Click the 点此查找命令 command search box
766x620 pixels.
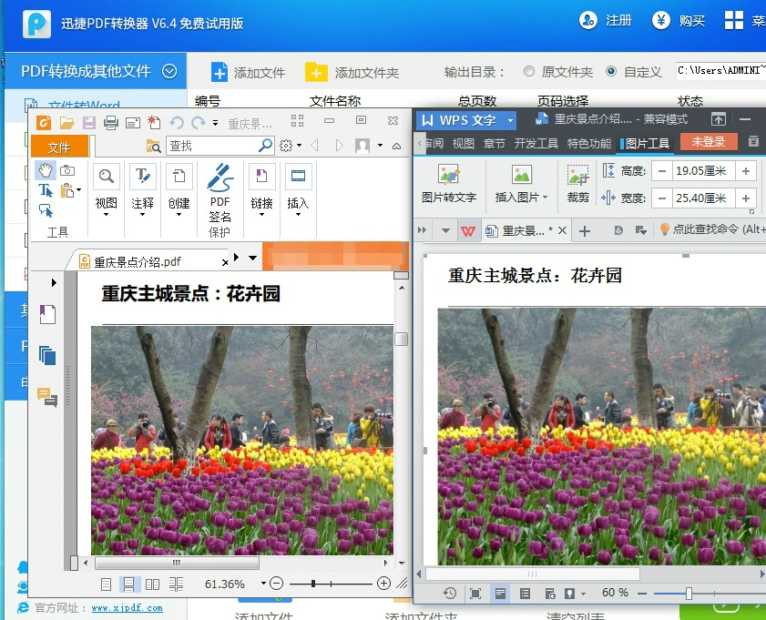pyautogui.click(x=713, y=229)
